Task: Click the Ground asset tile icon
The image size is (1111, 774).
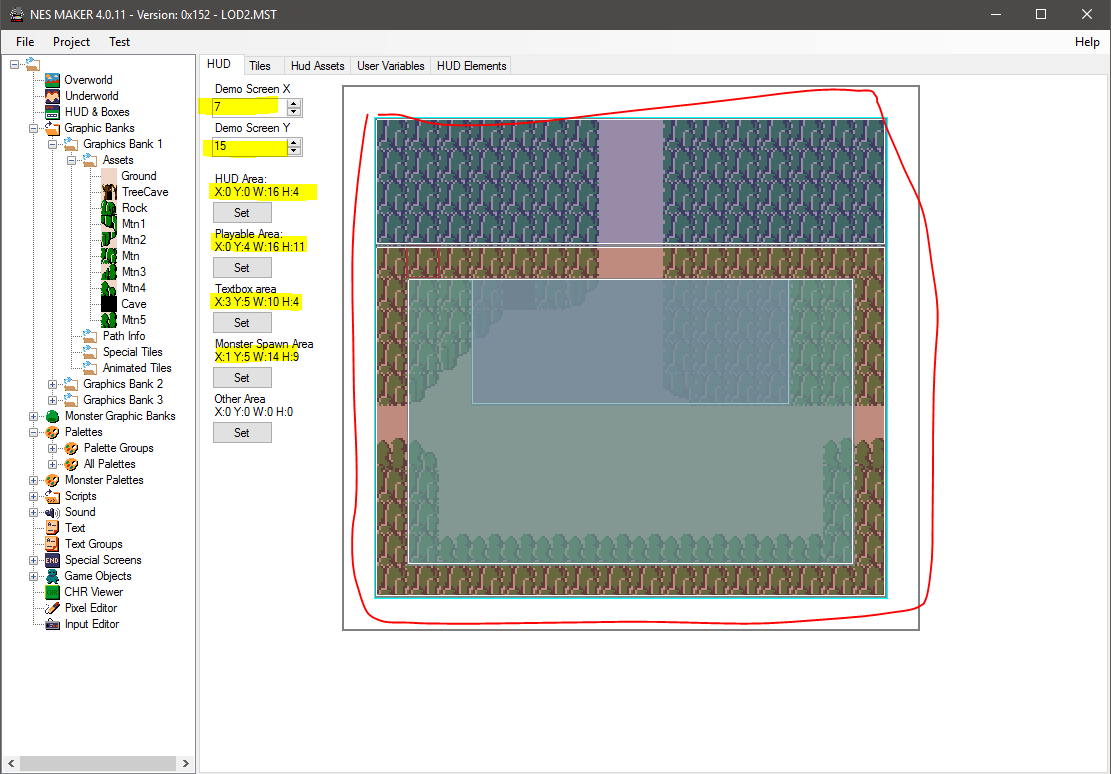Action: tap(109, 176)
